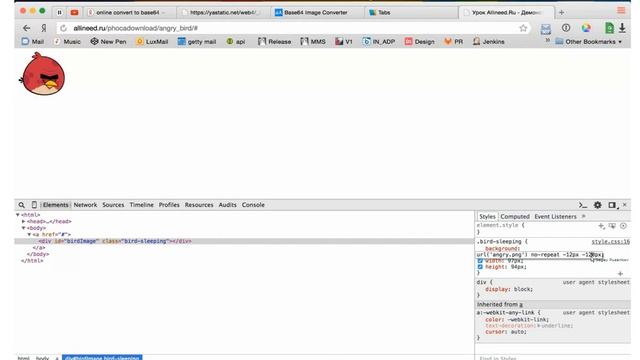Switch to the Elements panel
The image size is (640, 360).
click(x=56, y=205)
